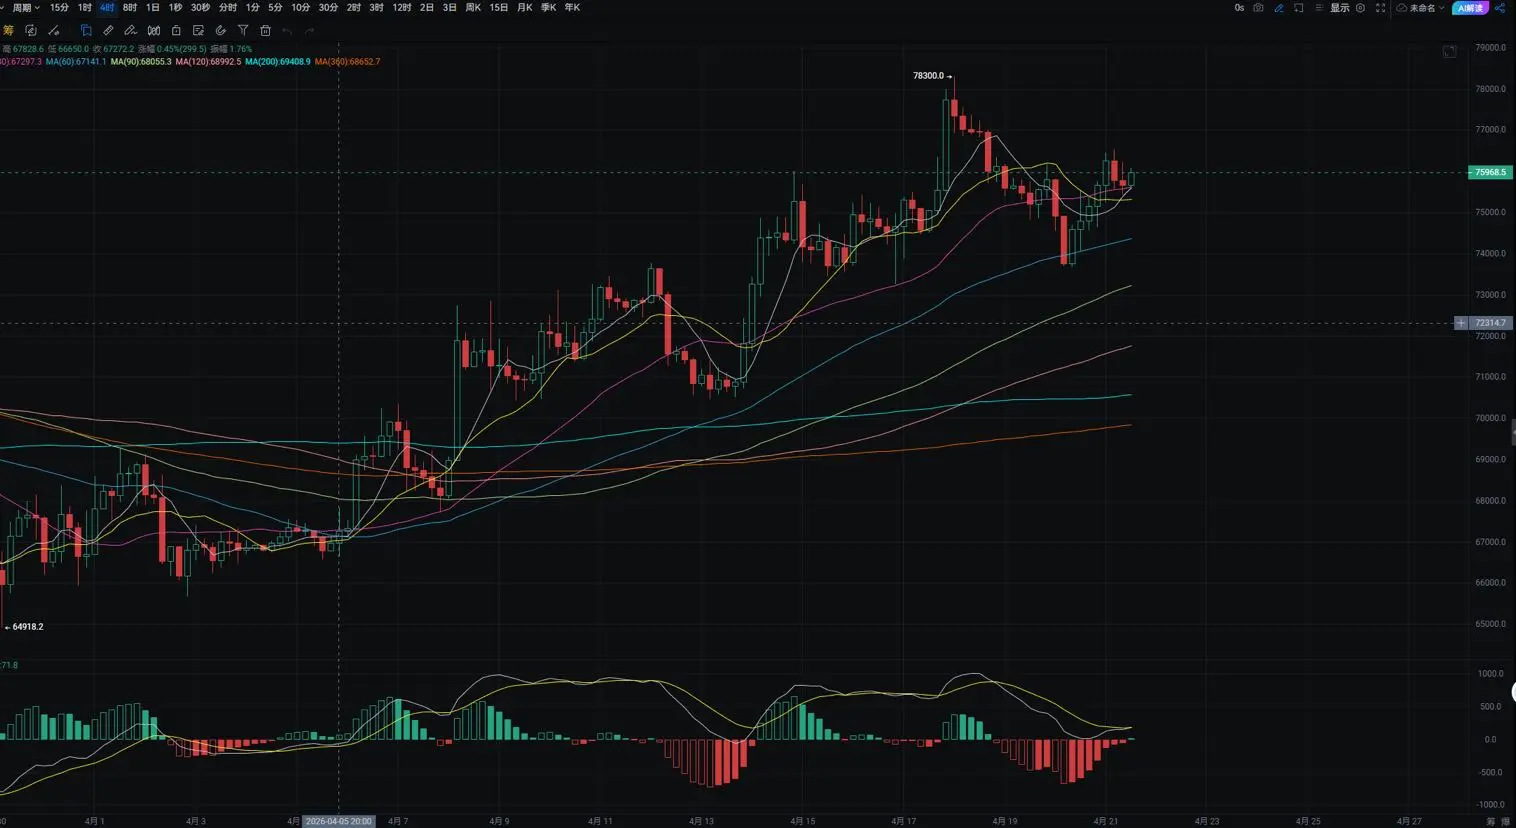Switch to the 年K timeframe
Viewport: 1516px width, 828px height.
tap(572, 8)
